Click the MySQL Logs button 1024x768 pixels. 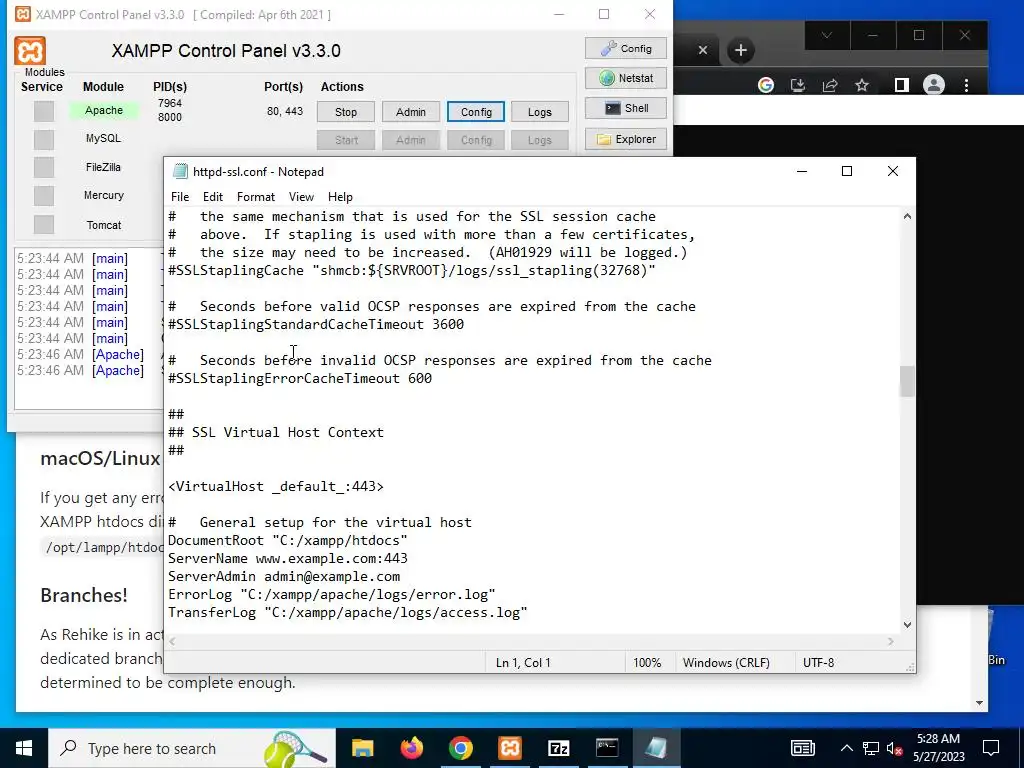(x=539, y=140)
